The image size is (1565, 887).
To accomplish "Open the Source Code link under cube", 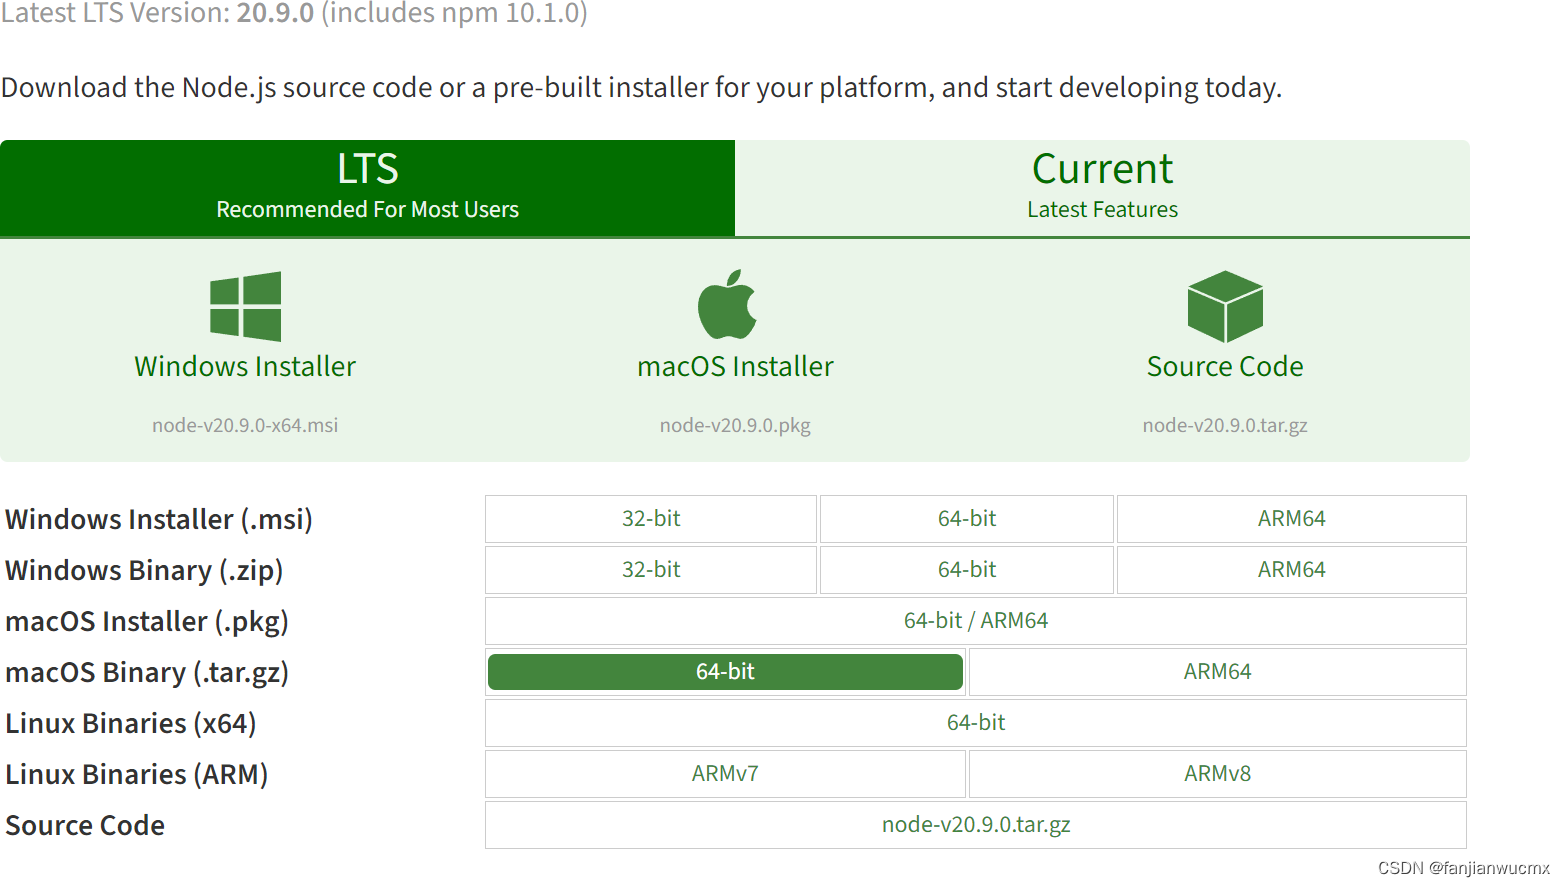I will click(1225, 366).
